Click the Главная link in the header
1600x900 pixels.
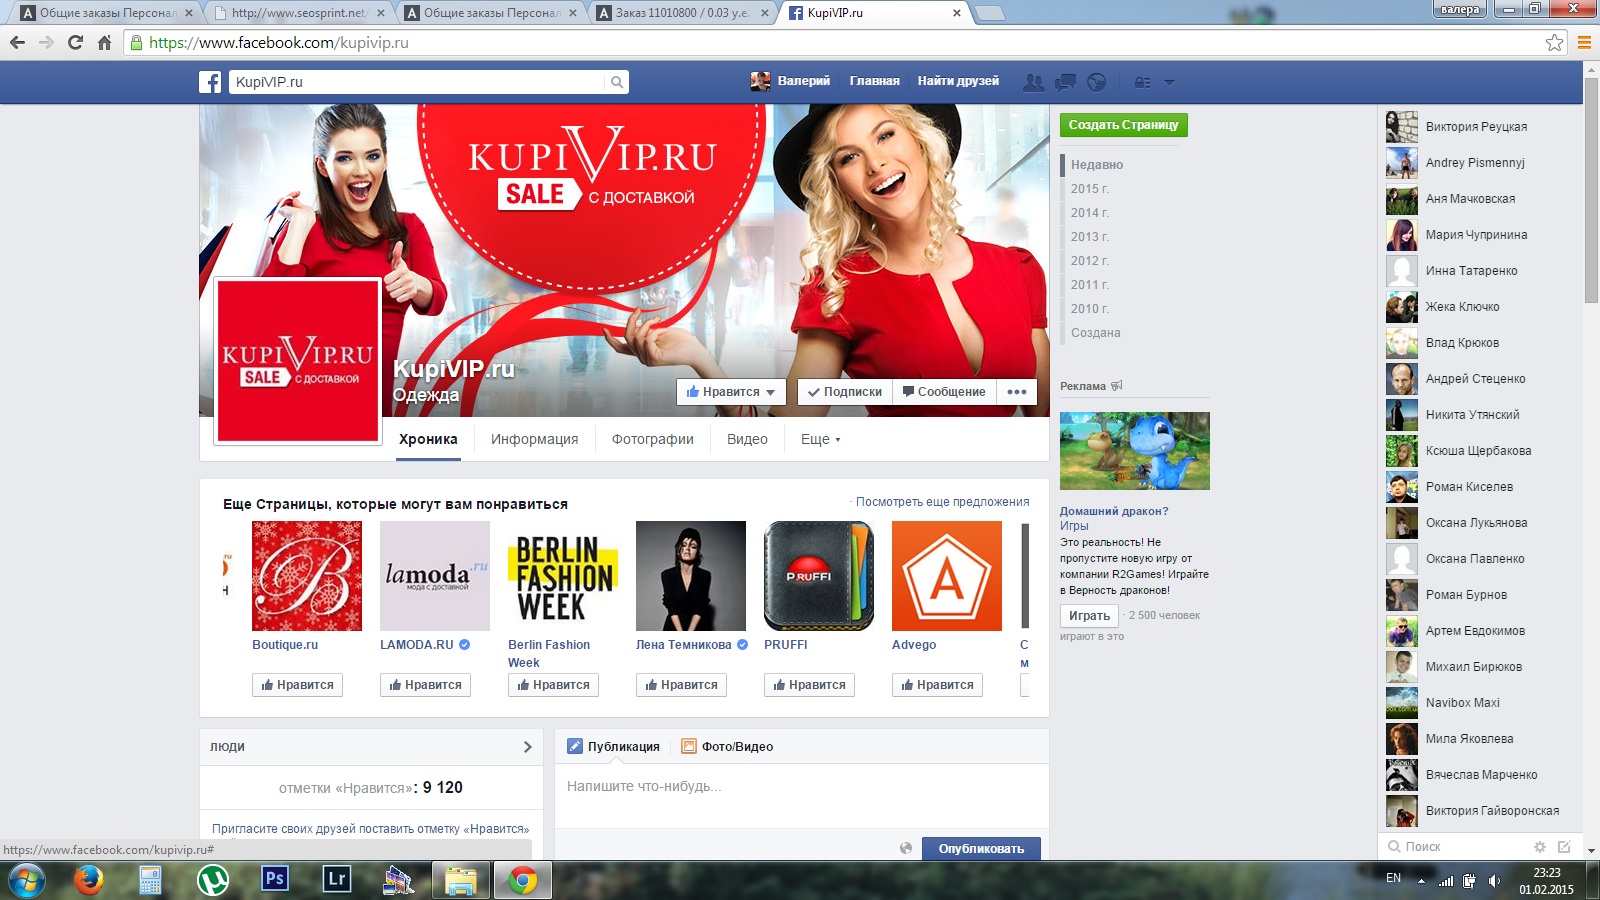click(874, 81)
